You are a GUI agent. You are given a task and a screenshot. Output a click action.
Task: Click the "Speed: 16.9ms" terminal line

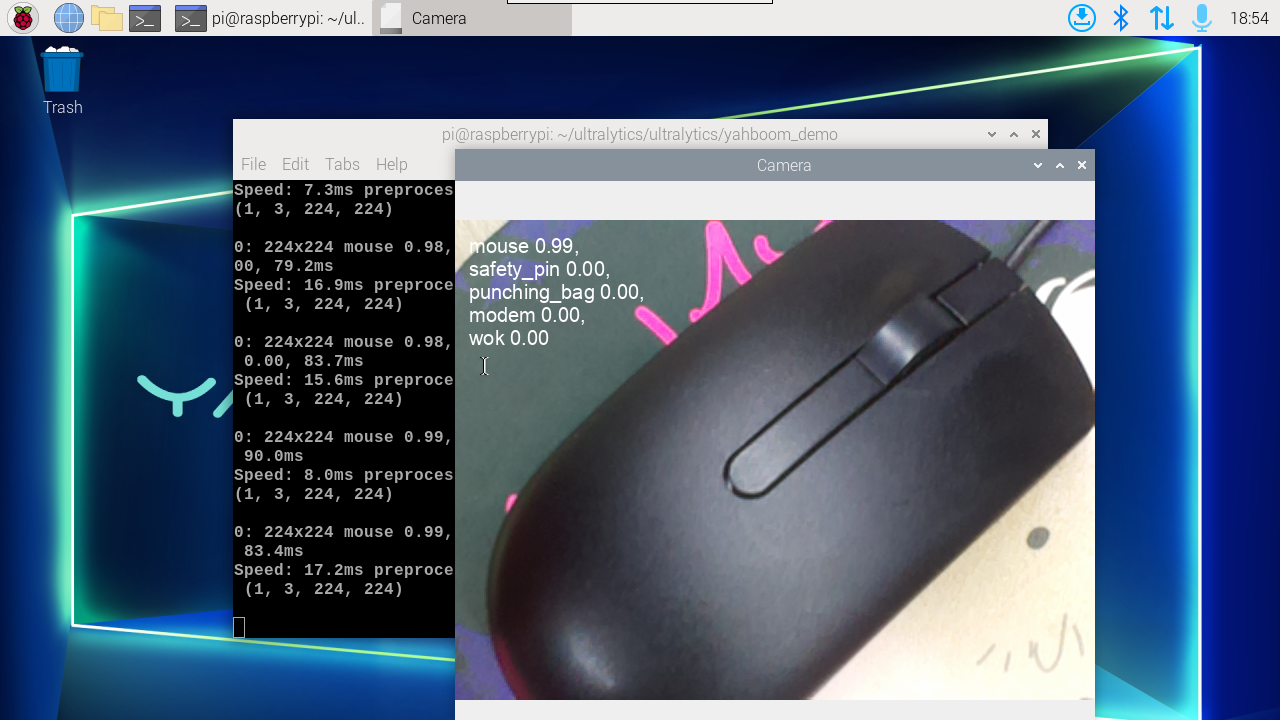tap(344, 285)
